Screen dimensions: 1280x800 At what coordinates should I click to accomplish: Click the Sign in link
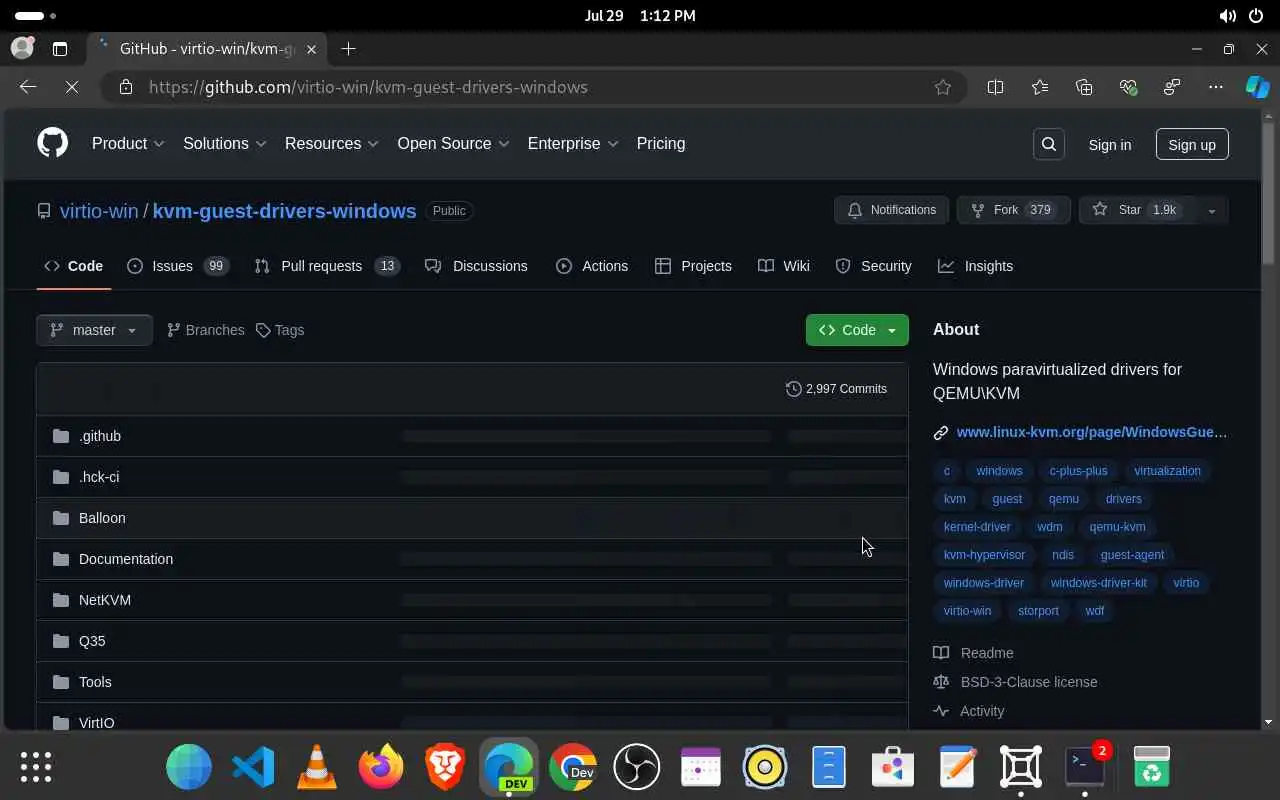(1110, 144)
